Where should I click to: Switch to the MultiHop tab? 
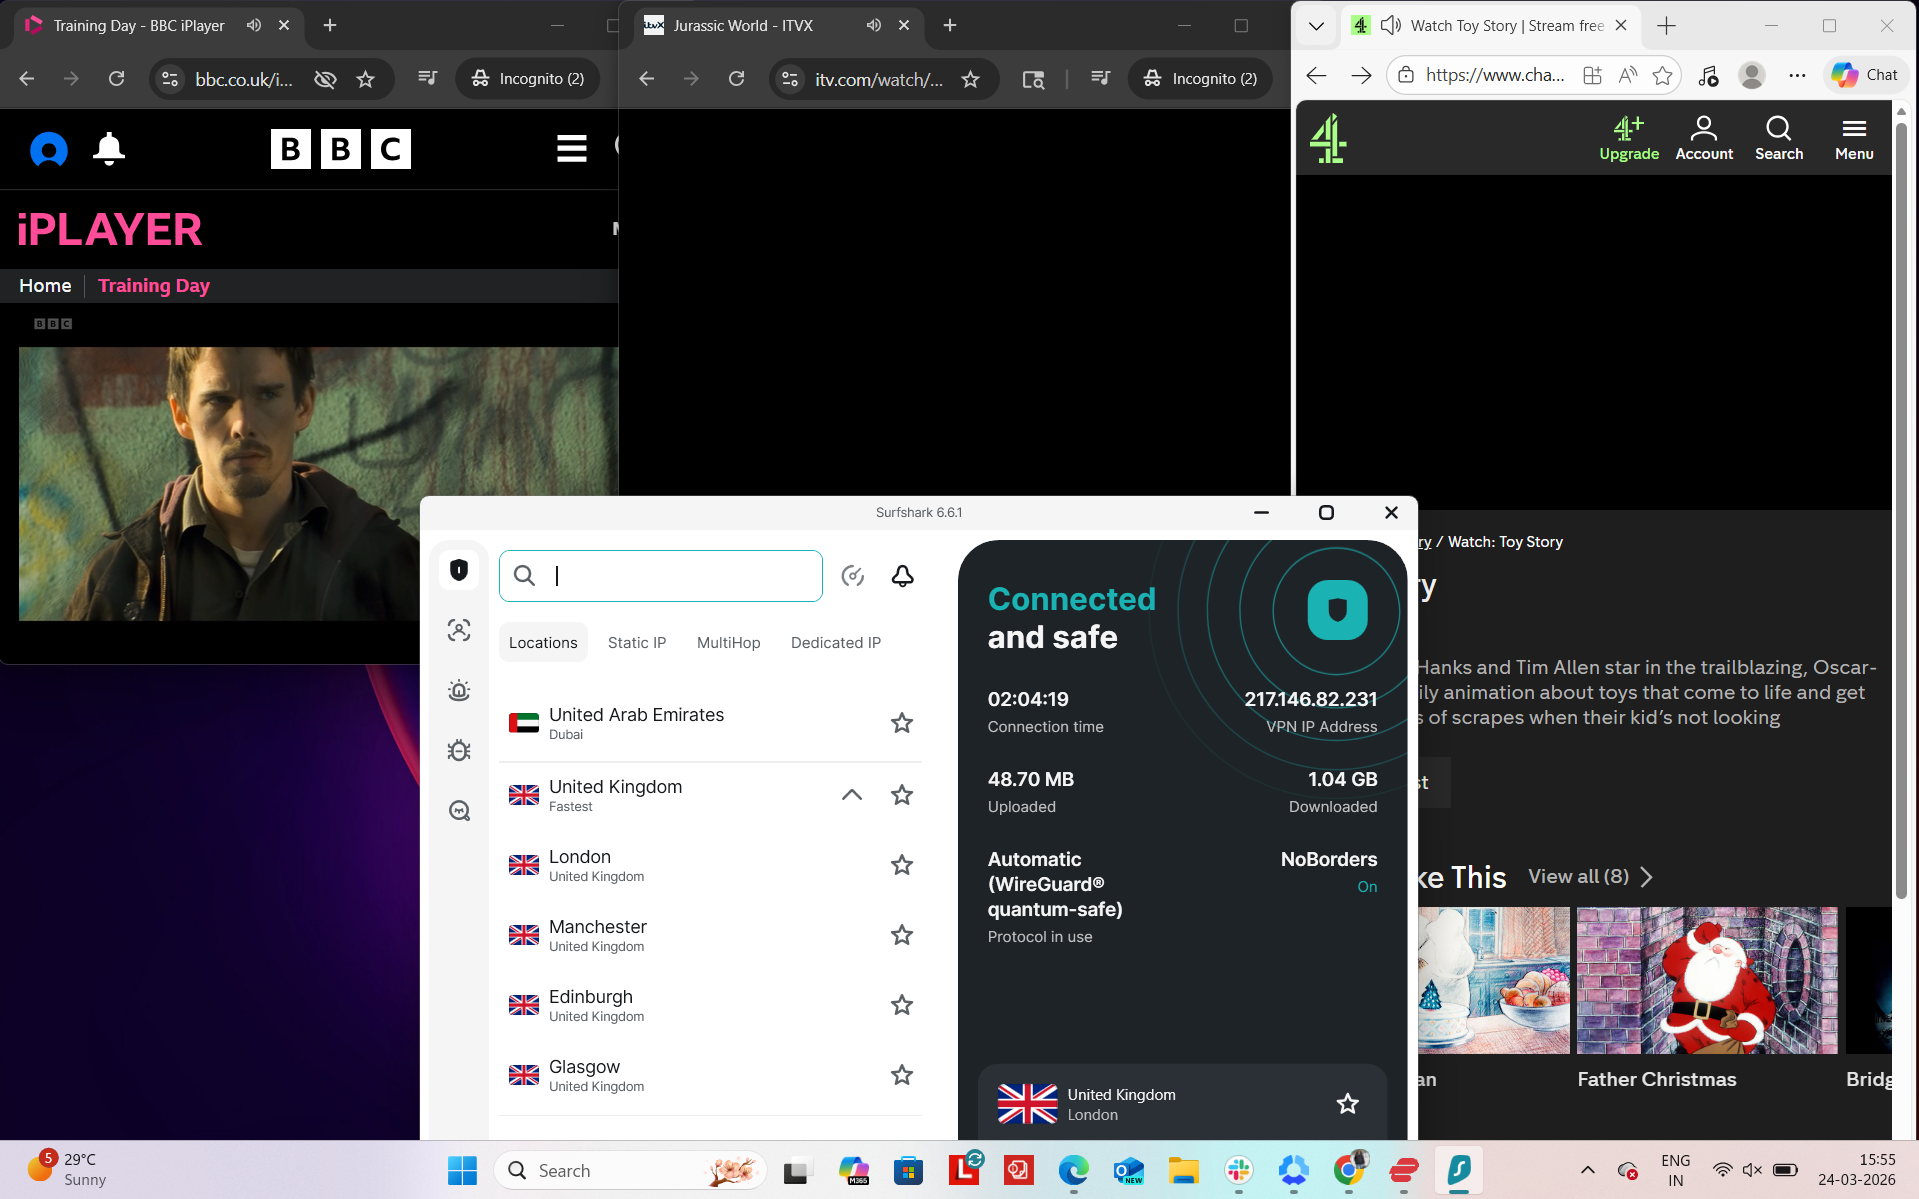pyautogui.click(x=728, y=642)
